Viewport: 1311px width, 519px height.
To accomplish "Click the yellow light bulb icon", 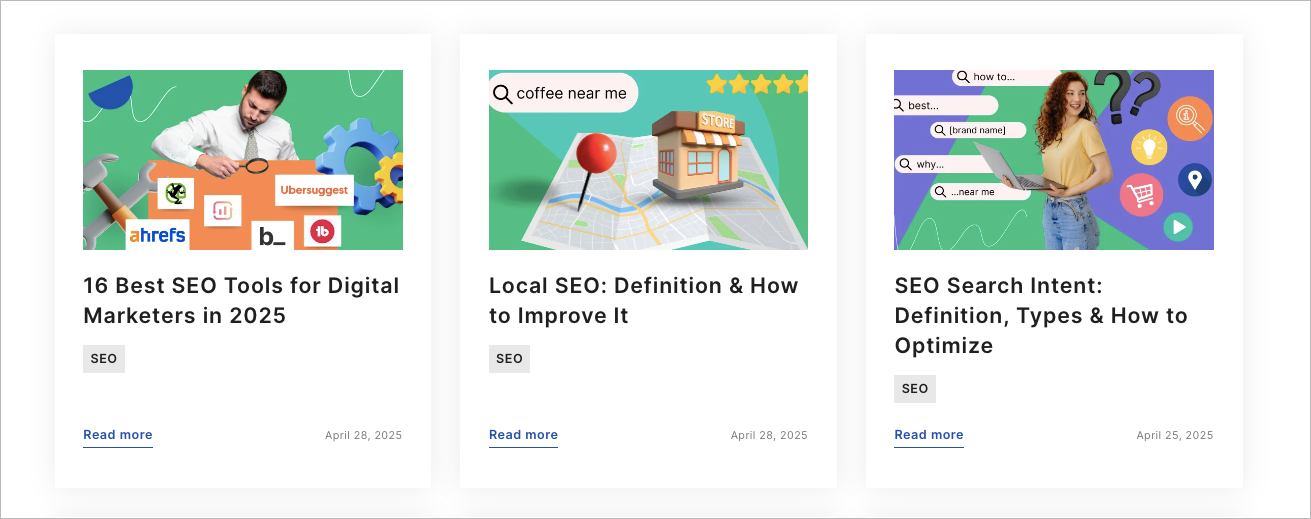I will pyautogui.click(x=1149, y=148).
